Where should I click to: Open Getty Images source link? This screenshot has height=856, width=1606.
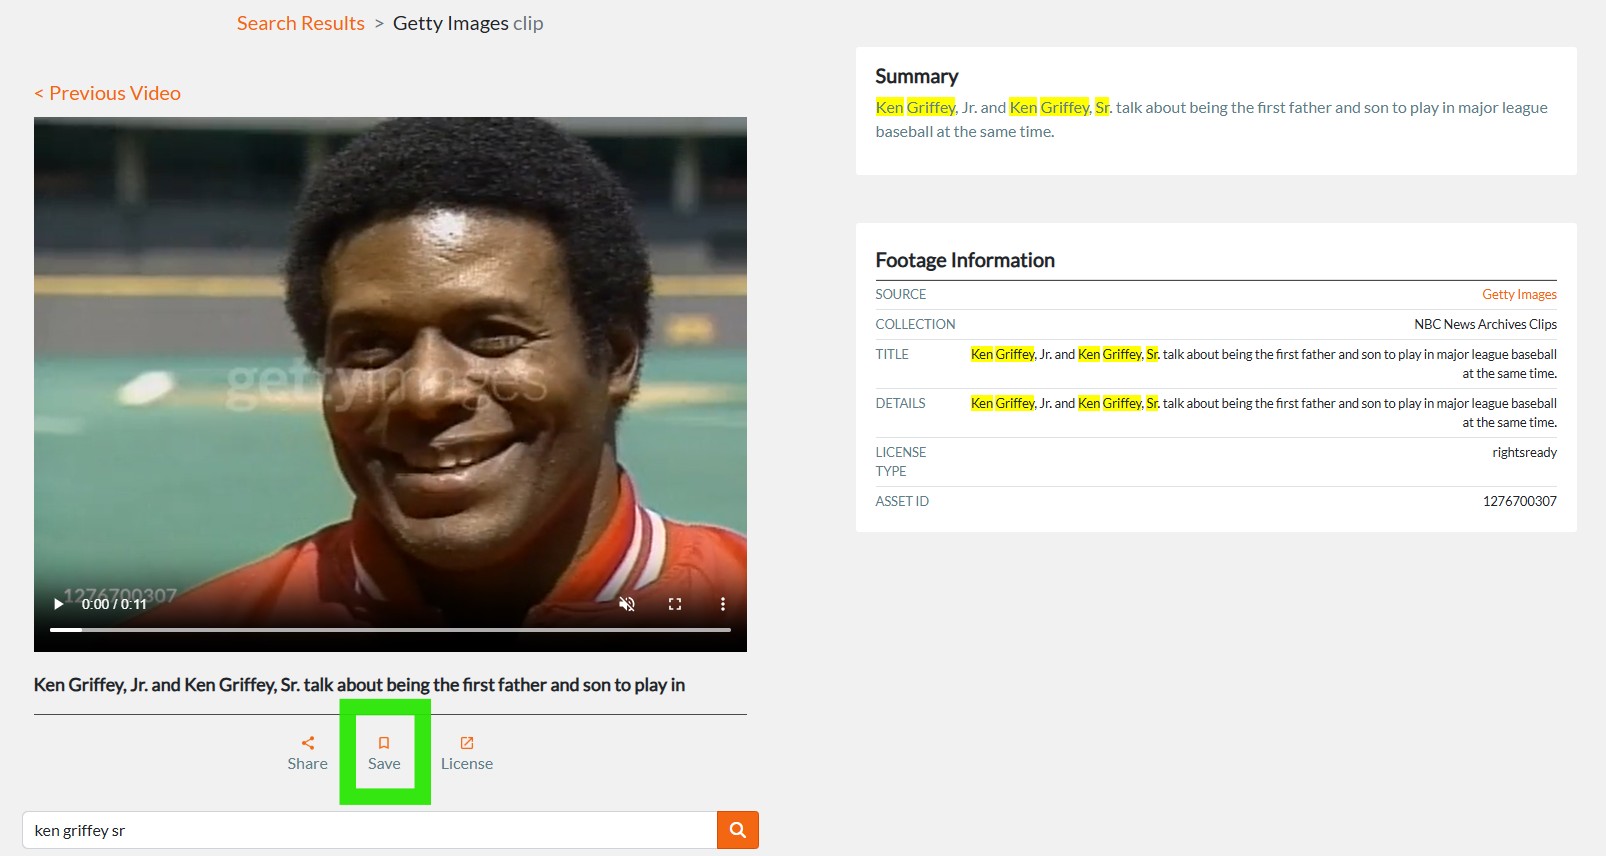(1519, 294)
